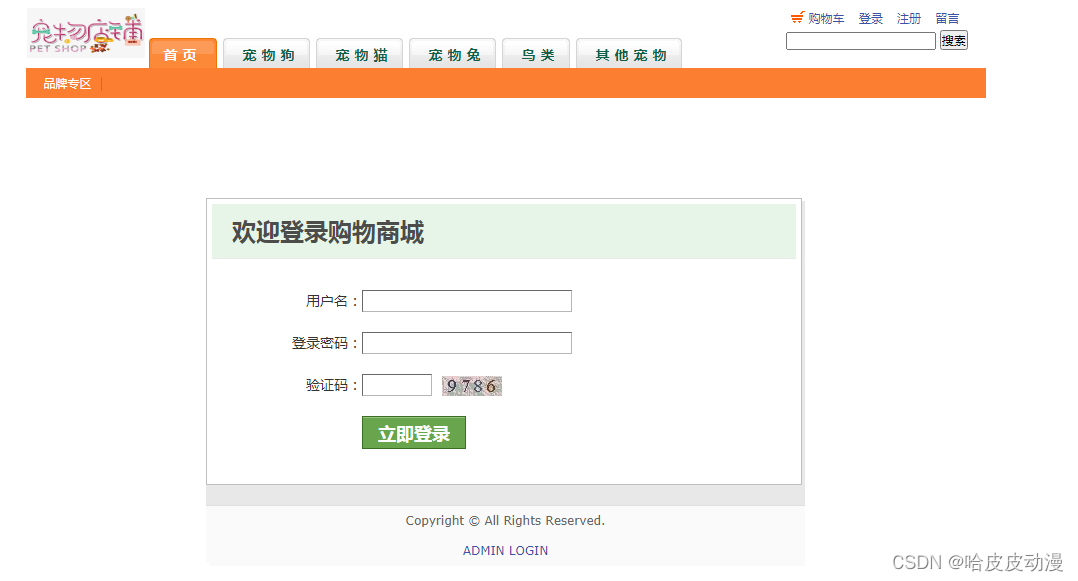Open the 宠物狗 tab
The height and width of the screenshot is (581, 1078).
click(x=267, y=54)
